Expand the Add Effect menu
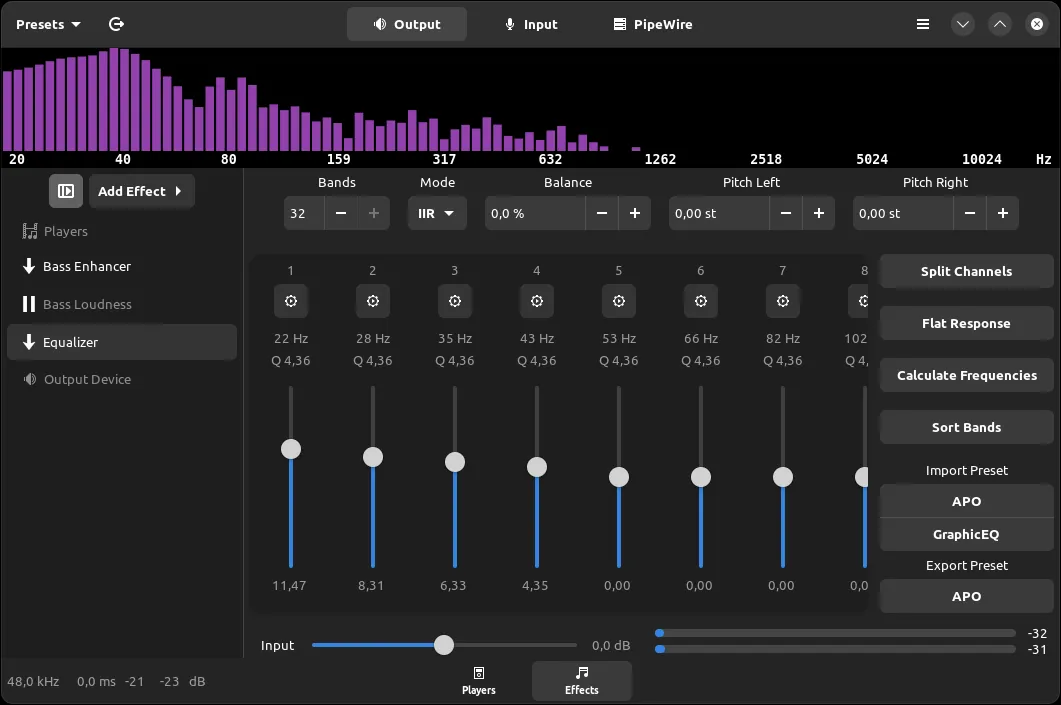The image size is (1061, 705). 141,191
